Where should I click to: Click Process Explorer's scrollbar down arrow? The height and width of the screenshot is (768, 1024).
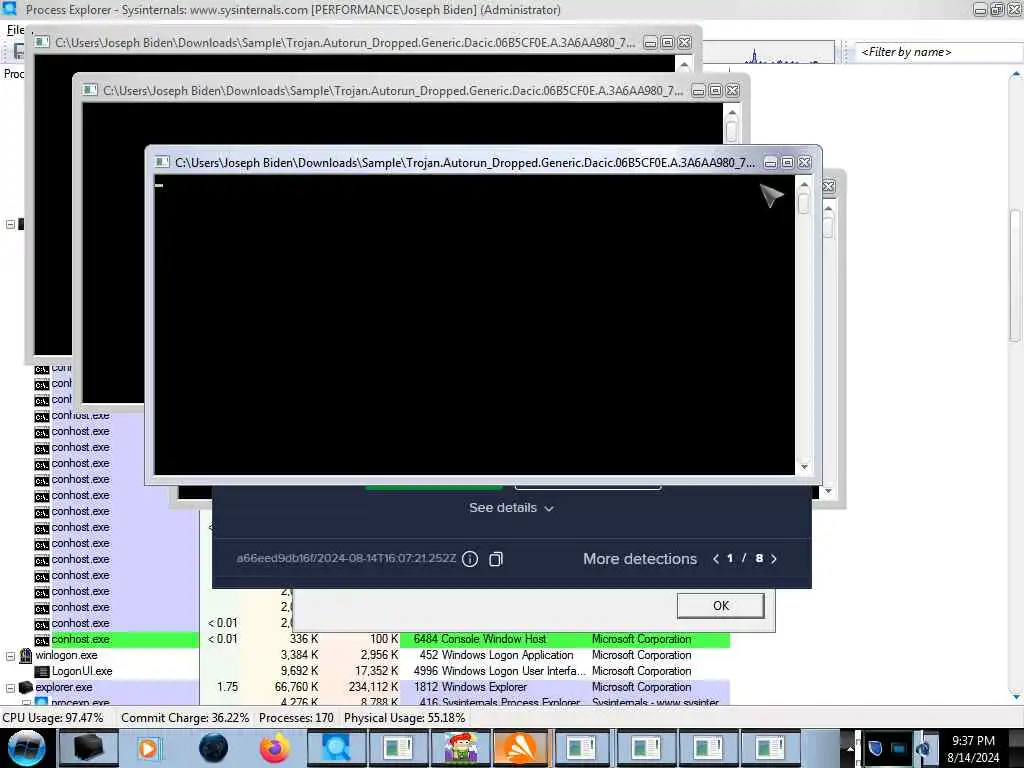[x=1016, y=697]
